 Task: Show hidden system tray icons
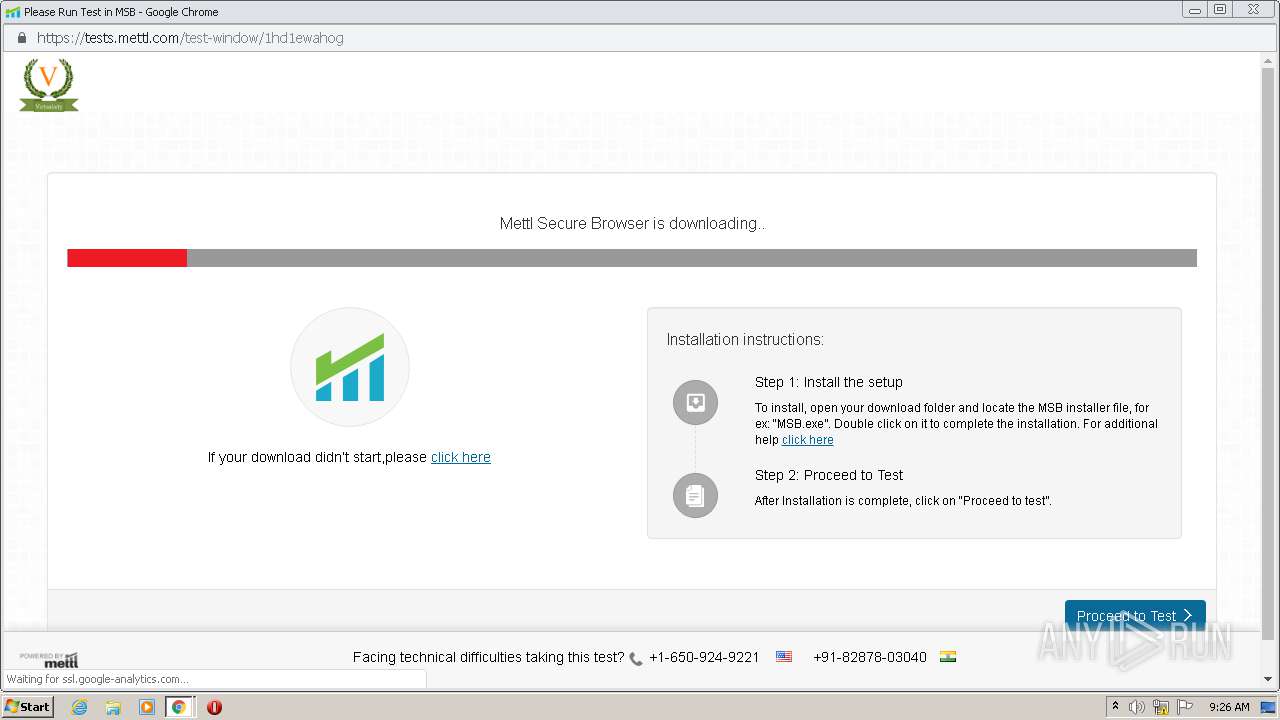[1115, 707]
